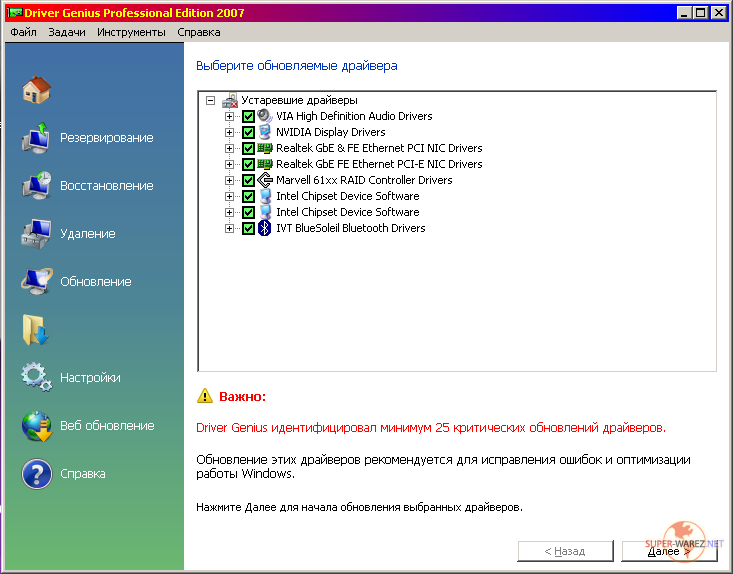Open the Файл menu
Viewport: 733px width, 574px height.
pos(23,32)
